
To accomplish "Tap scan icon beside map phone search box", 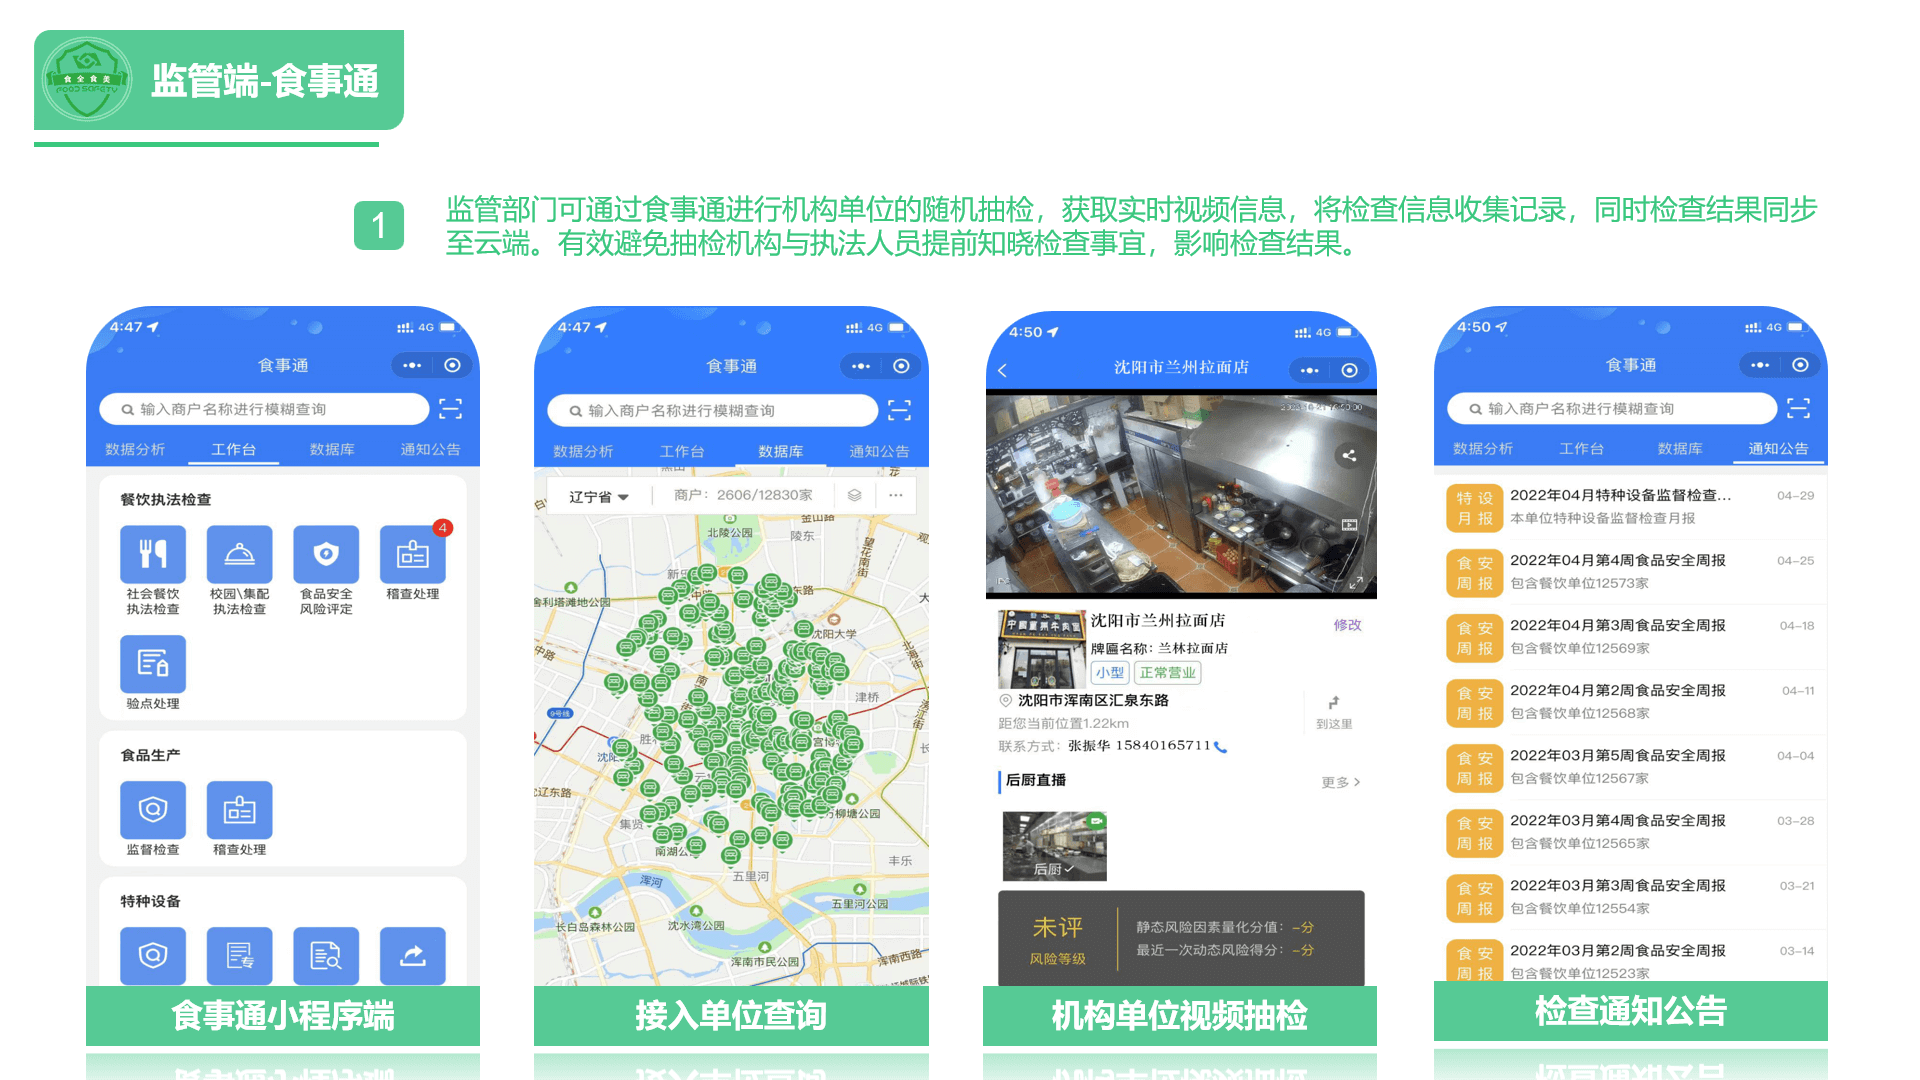I will click(899, 410).
